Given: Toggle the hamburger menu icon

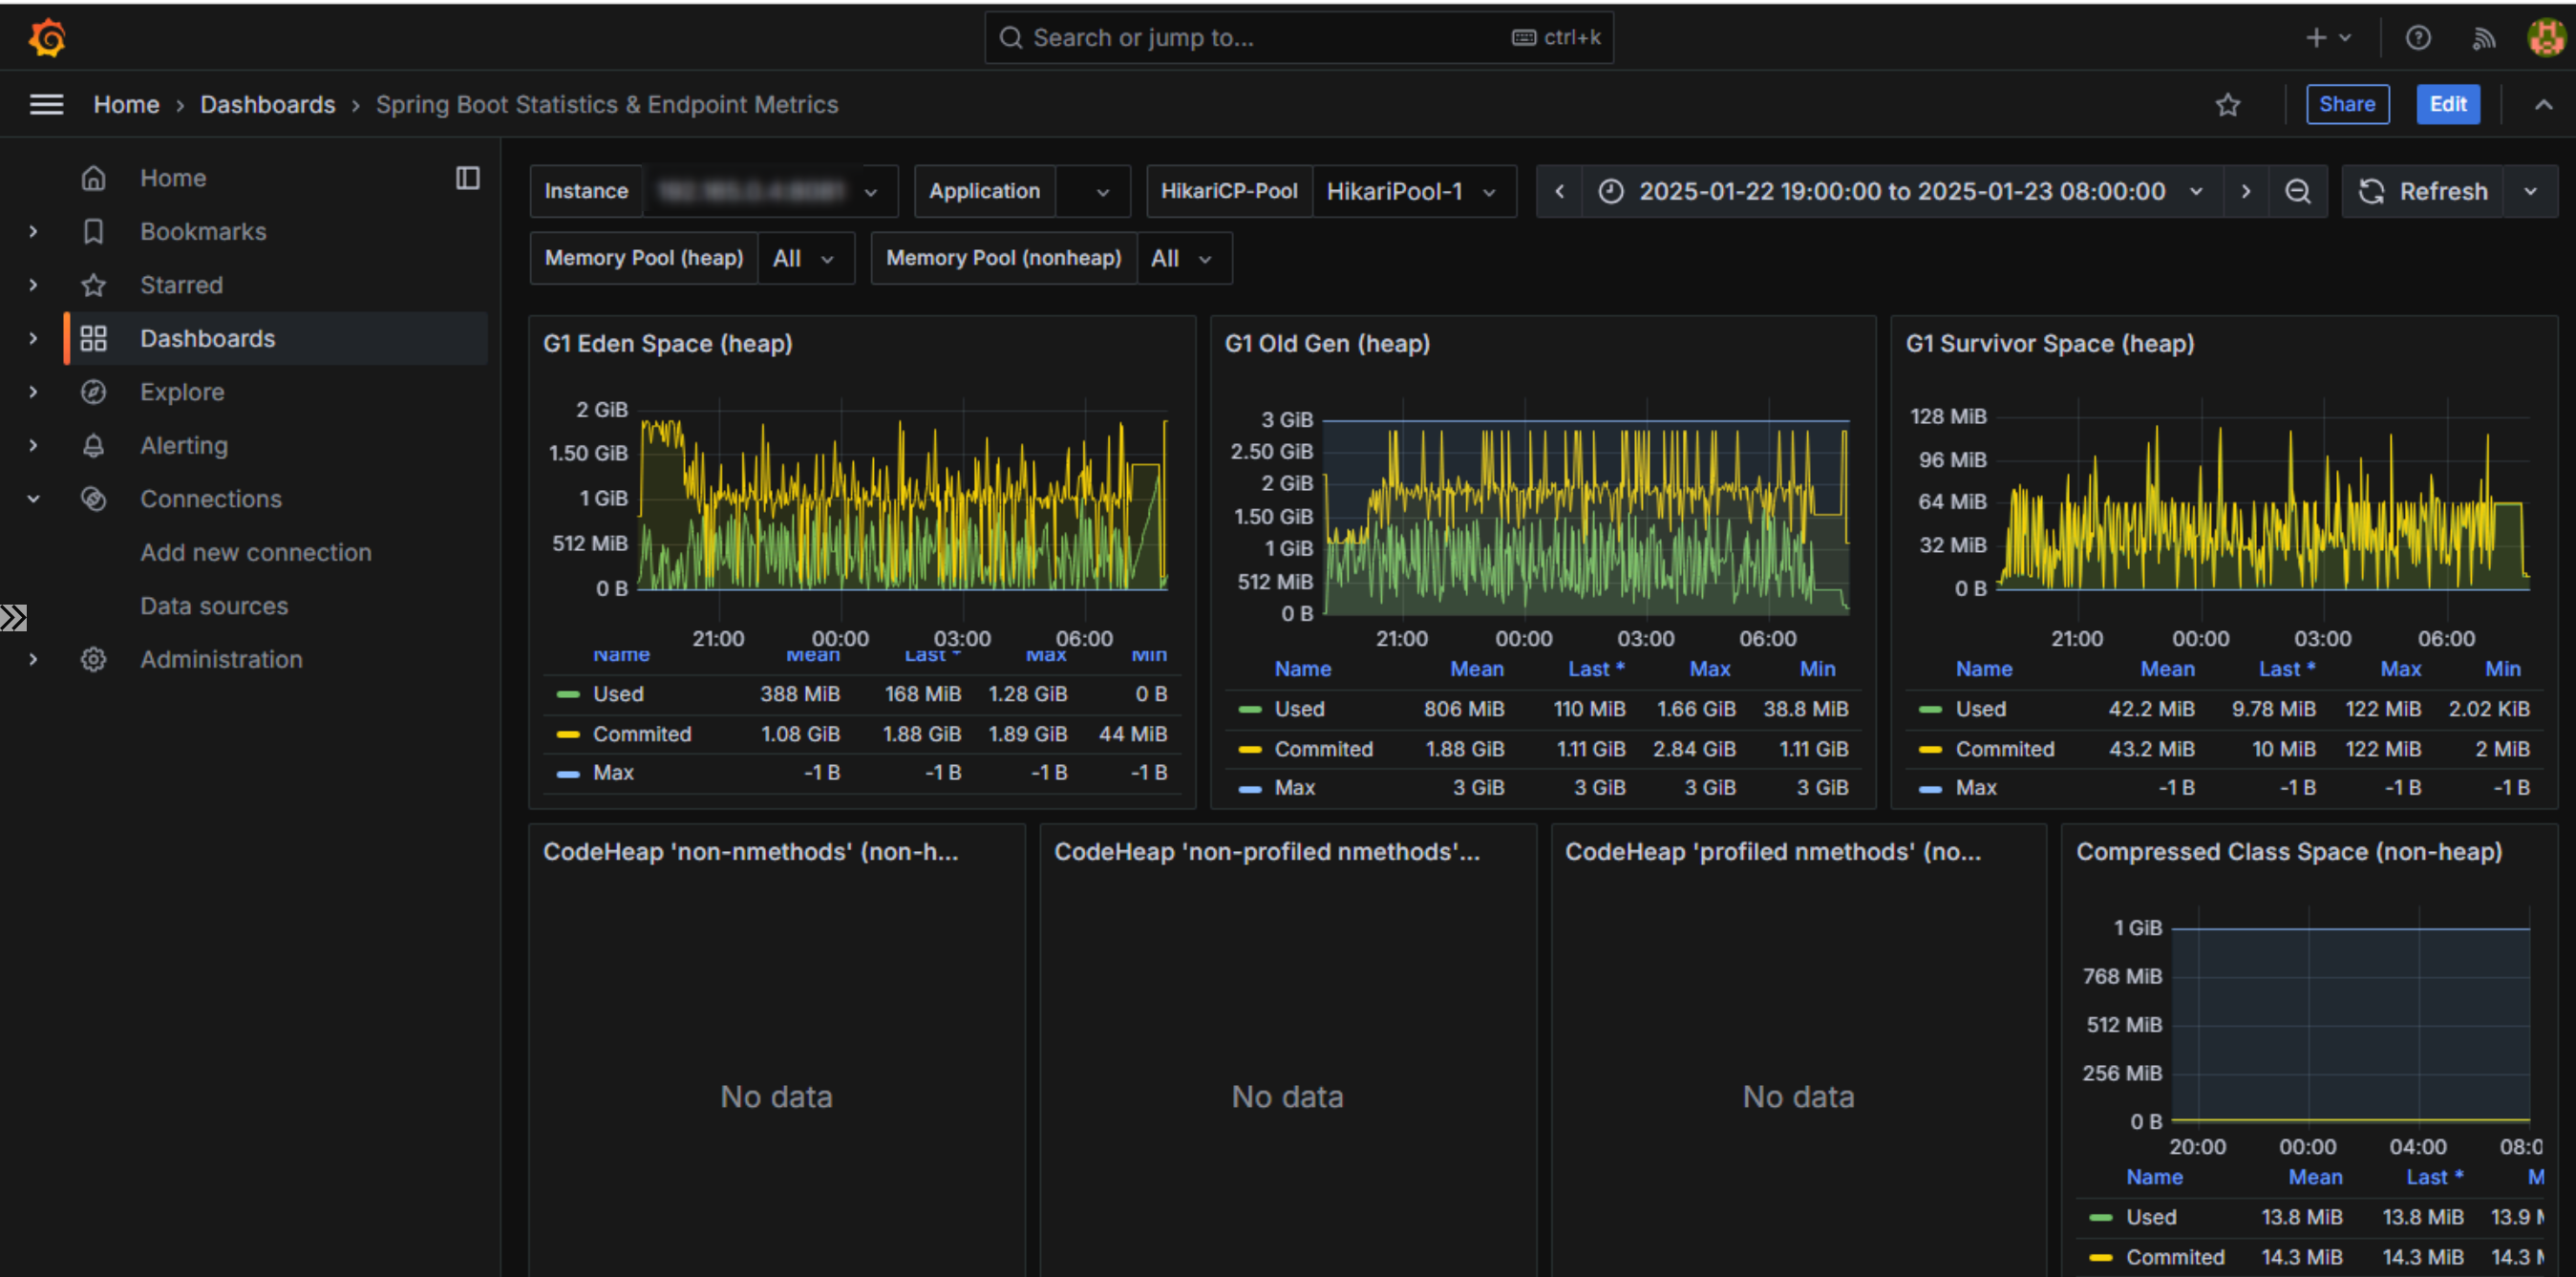Looking at the screenshot, I should coord(46,105).
